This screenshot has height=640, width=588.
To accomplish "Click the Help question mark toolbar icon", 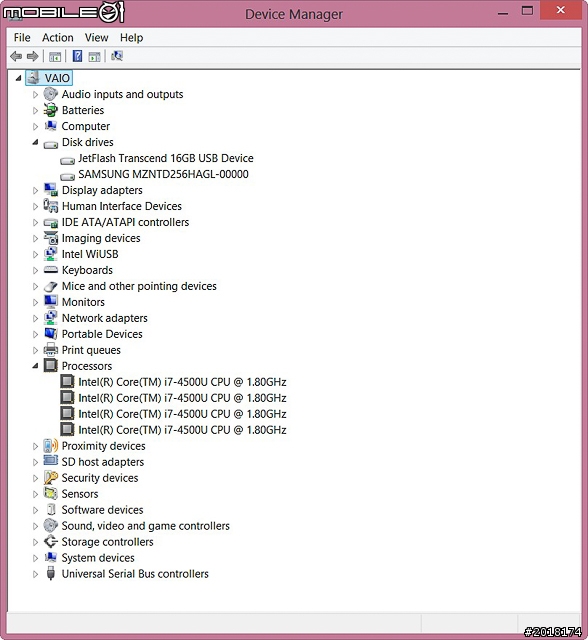I will click(77, 56).
